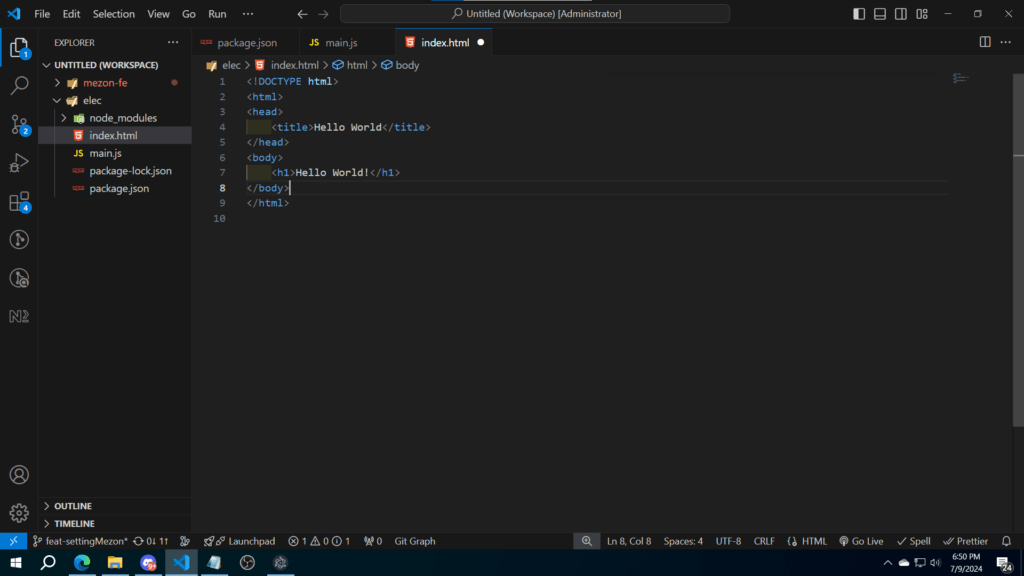Open Git Graph from status bar
The height and width of the screenshot is (576, 1024).
pyautogui.click(x=415, y=541)
